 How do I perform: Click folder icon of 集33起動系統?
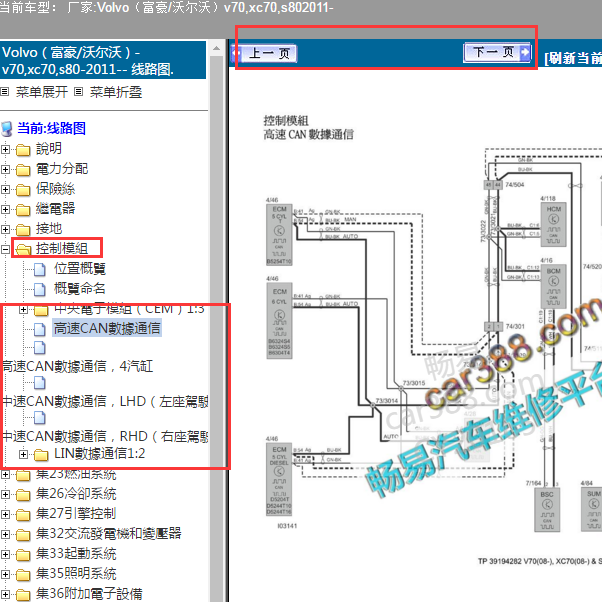pos(23,555)
